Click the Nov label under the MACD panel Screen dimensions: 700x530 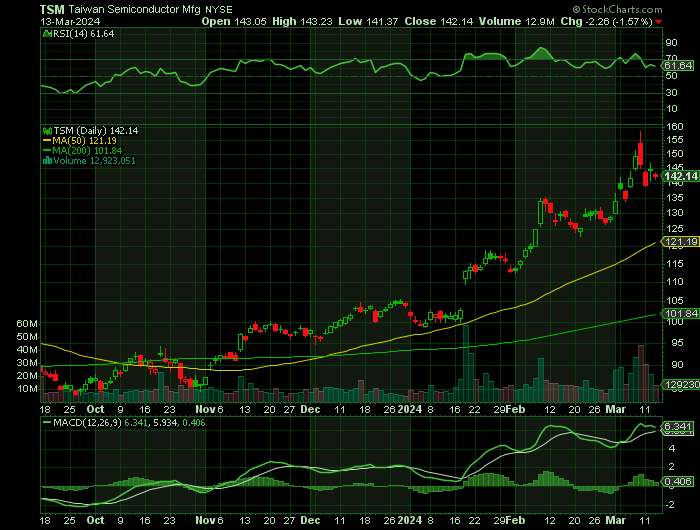coord(205,520)
